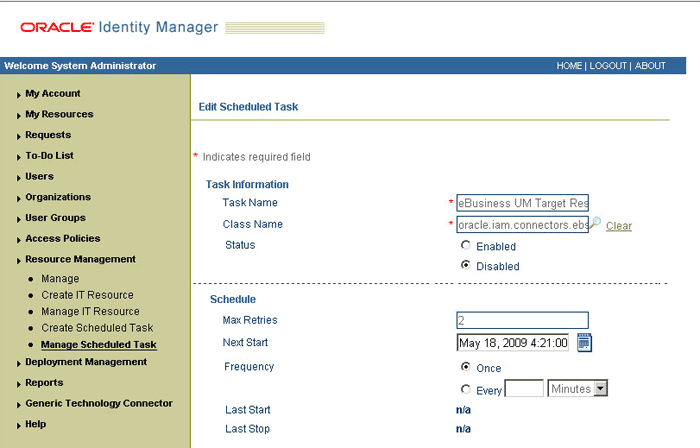Click into the Class Name field
700x448 pixels.
(522, 224)
